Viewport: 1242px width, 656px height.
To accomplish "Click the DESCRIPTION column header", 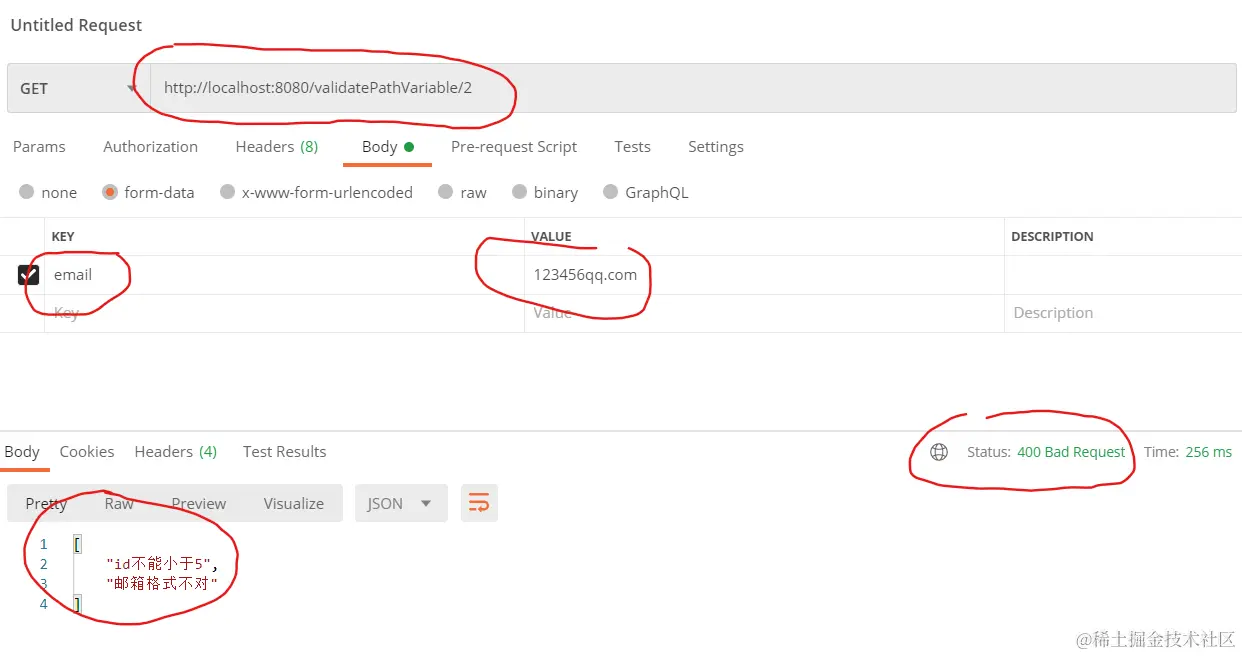I will click(1052, 237).
